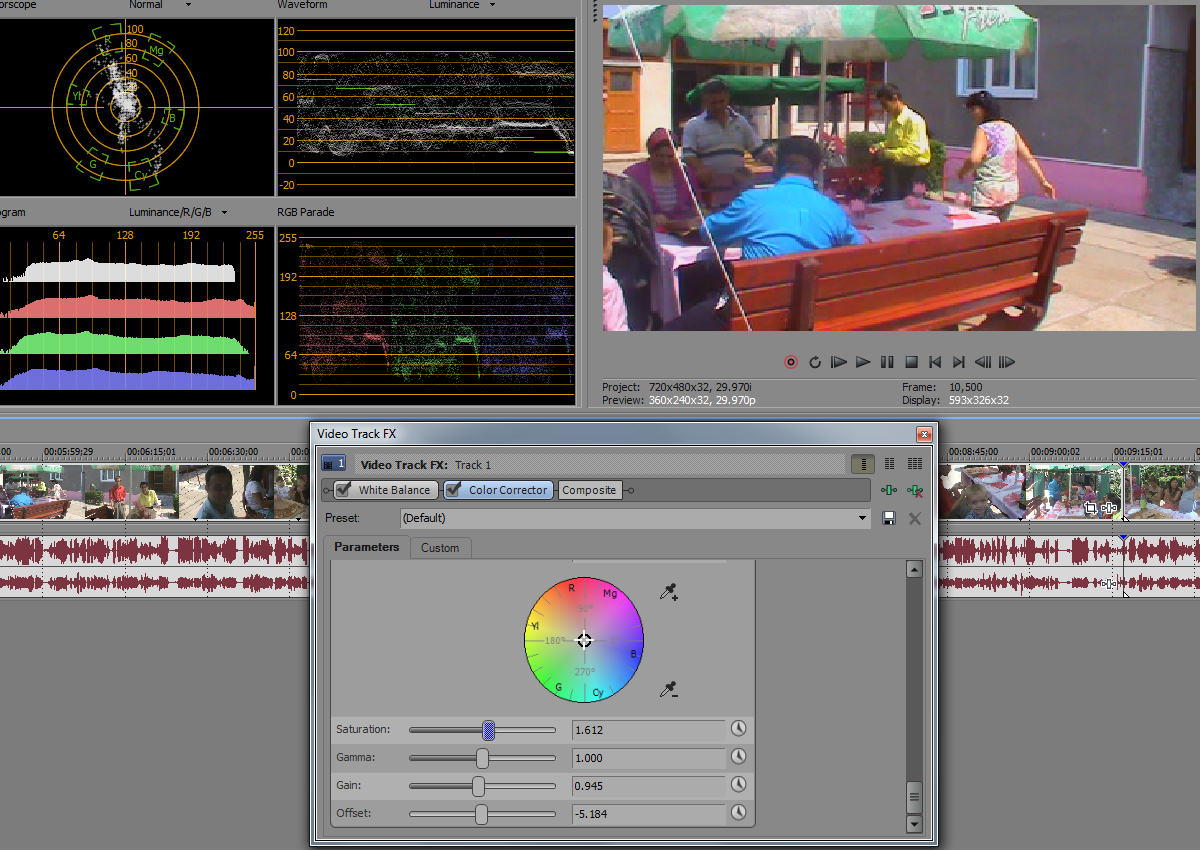Image resolution: width=1200 pixels, height=850 pixels.
Task: Uncheck the Color Corrector effect
Action: 453,490
